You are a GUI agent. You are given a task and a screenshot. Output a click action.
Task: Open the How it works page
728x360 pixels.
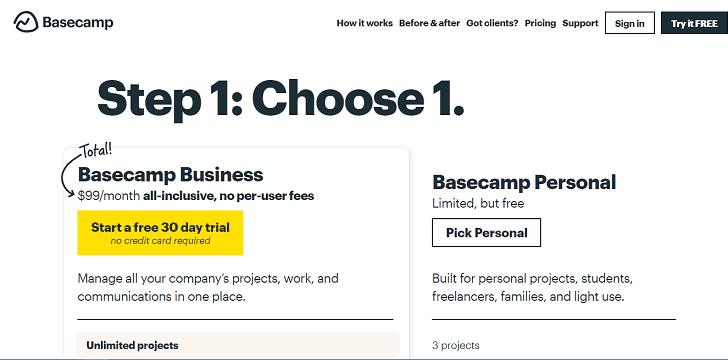pos(364,23)
